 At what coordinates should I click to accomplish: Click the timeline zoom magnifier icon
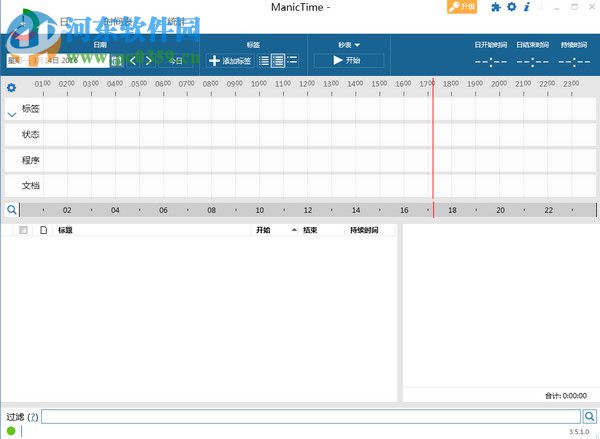tap(11, 210)
